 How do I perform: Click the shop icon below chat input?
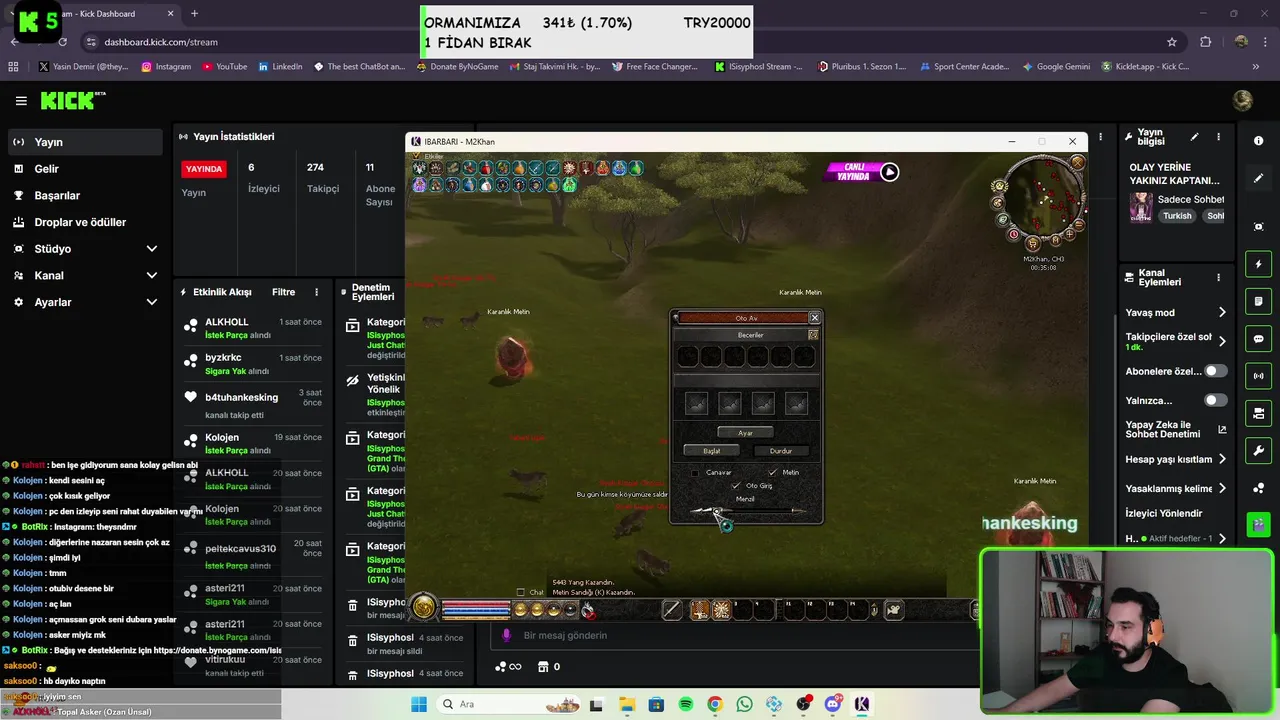(x=543, y=666)
